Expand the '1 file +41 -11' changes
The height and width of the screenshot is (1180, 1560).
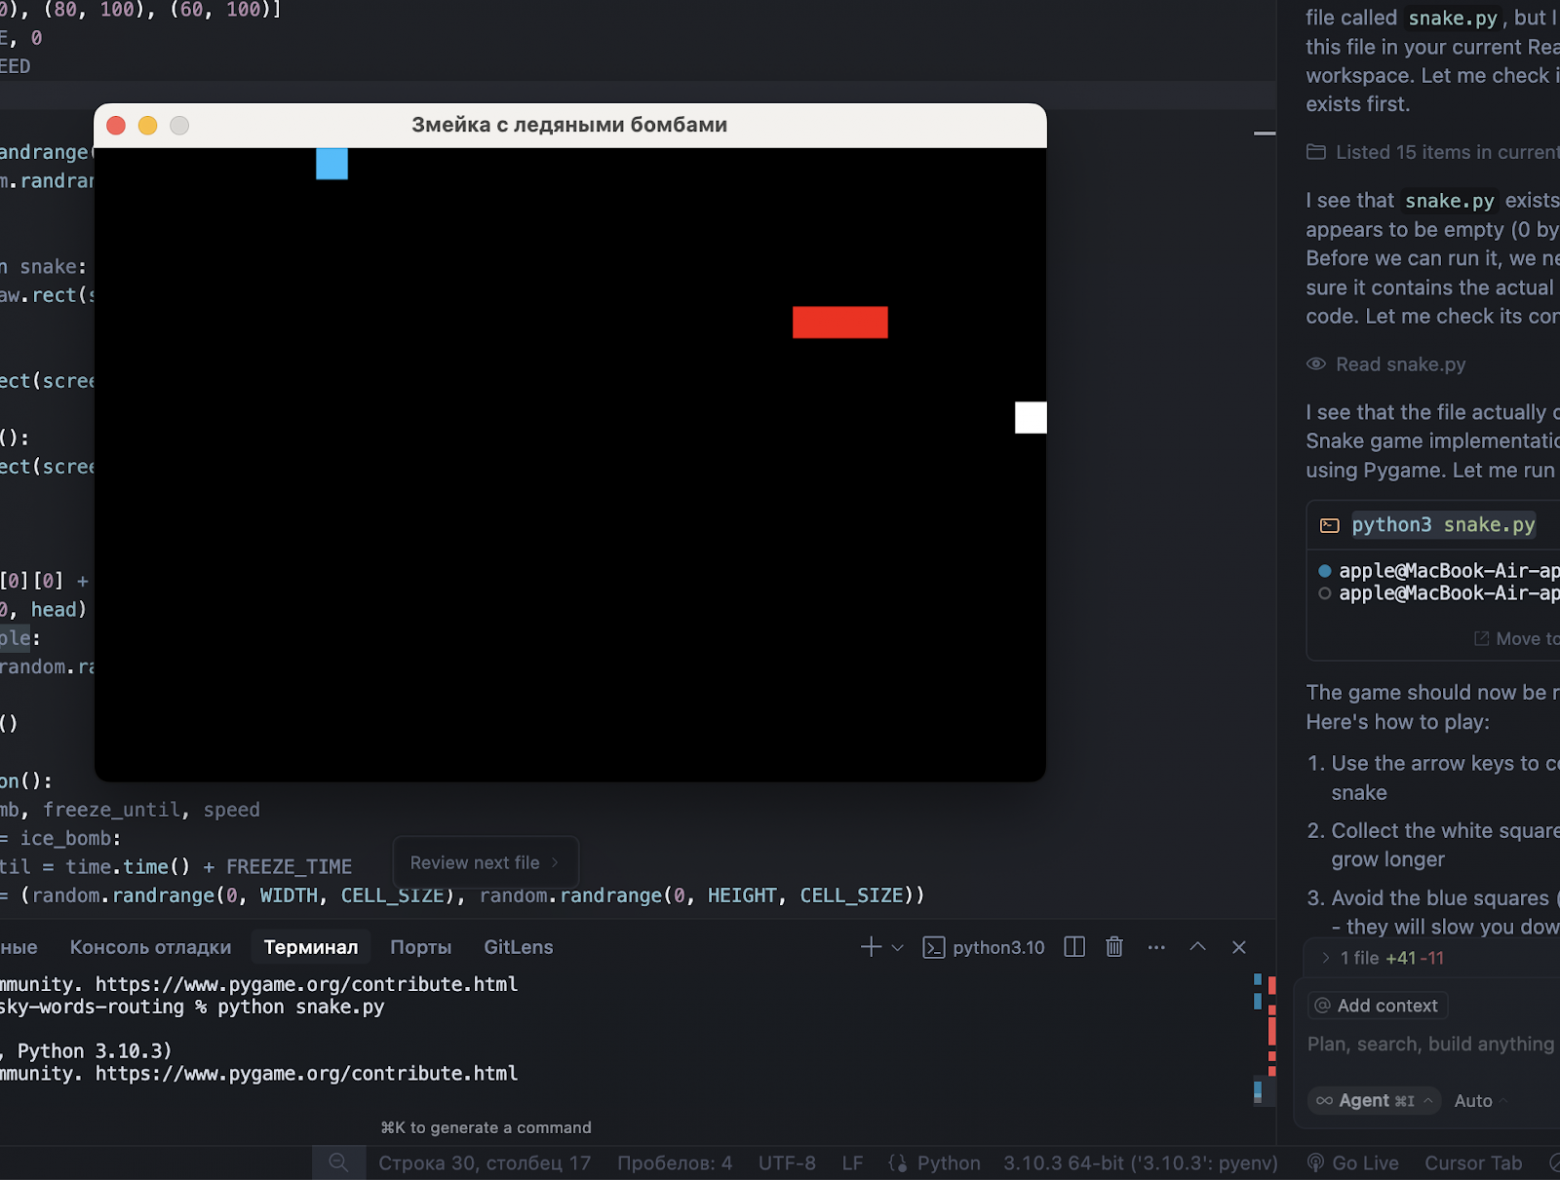pos(1326,958)
